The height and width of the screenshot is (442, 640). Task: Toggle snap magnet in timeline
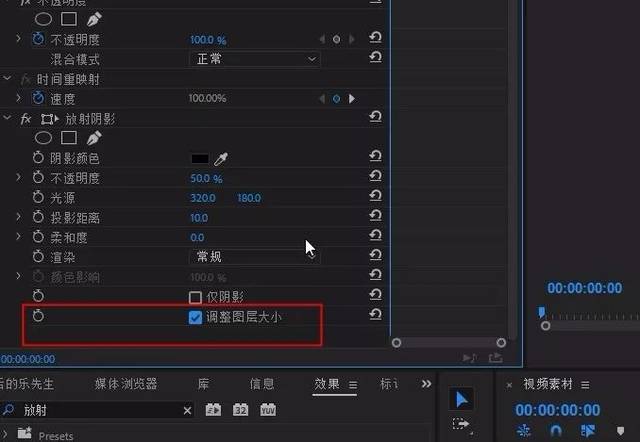556,431
